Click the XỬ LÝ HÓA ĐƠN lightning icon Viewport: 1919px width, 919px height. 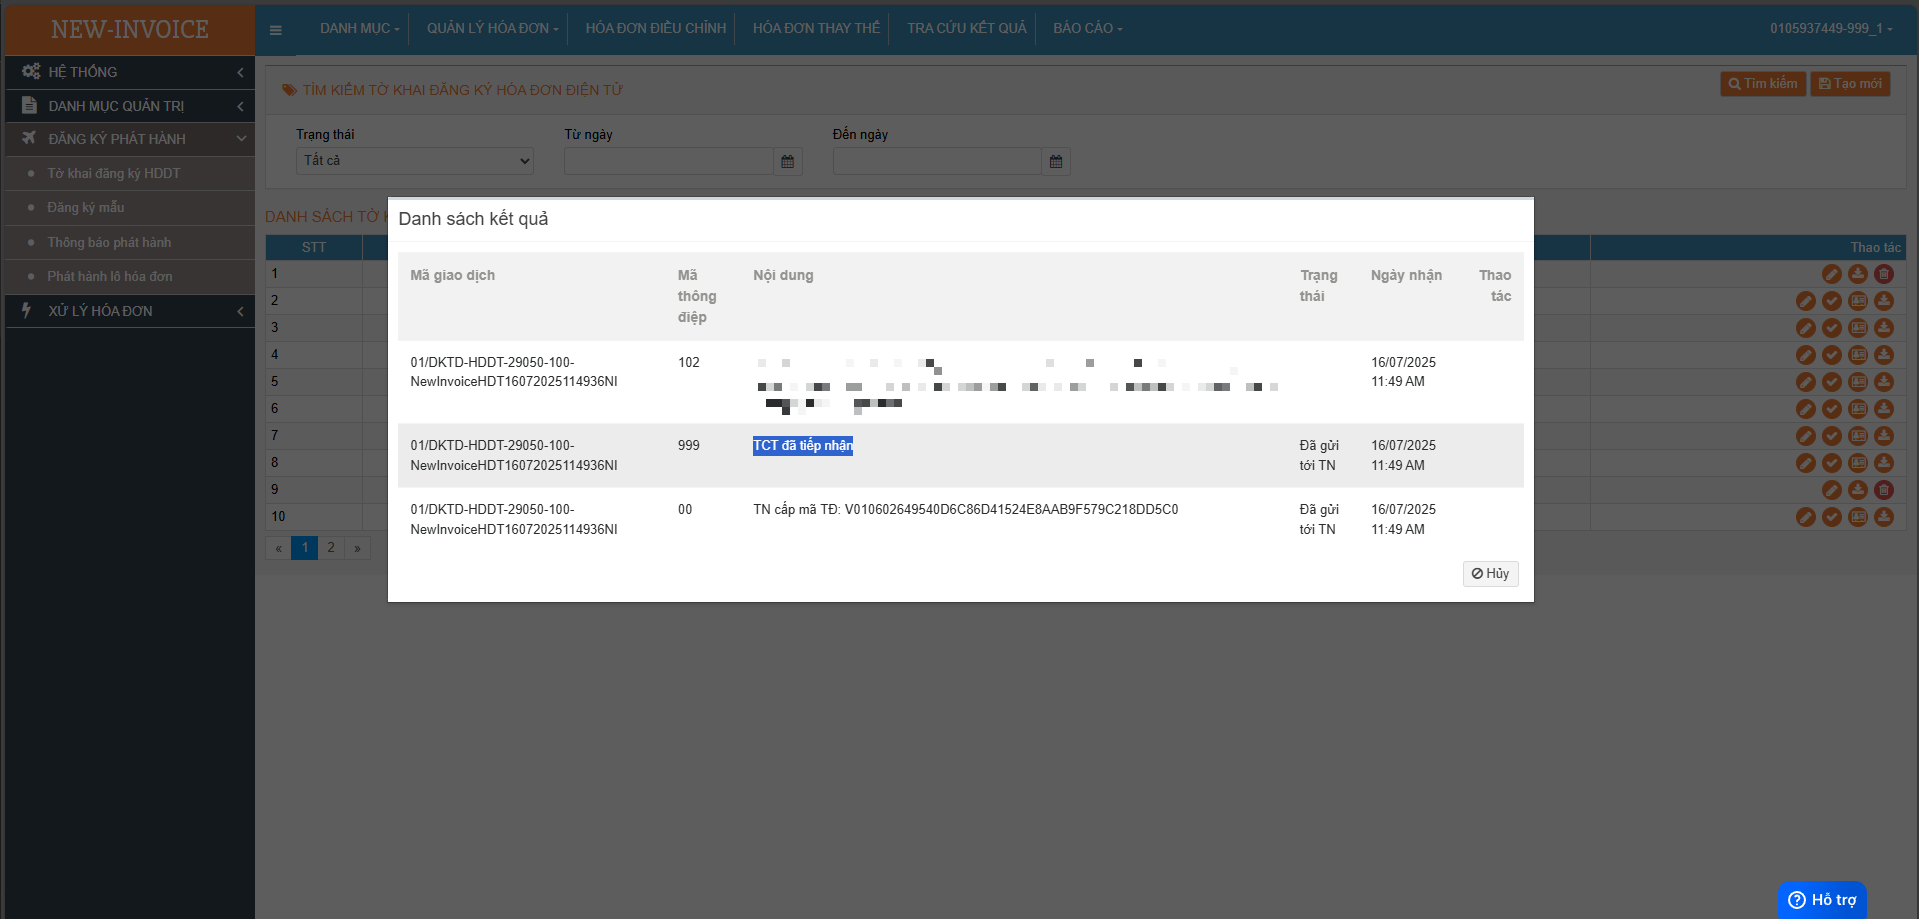[27, 310]
